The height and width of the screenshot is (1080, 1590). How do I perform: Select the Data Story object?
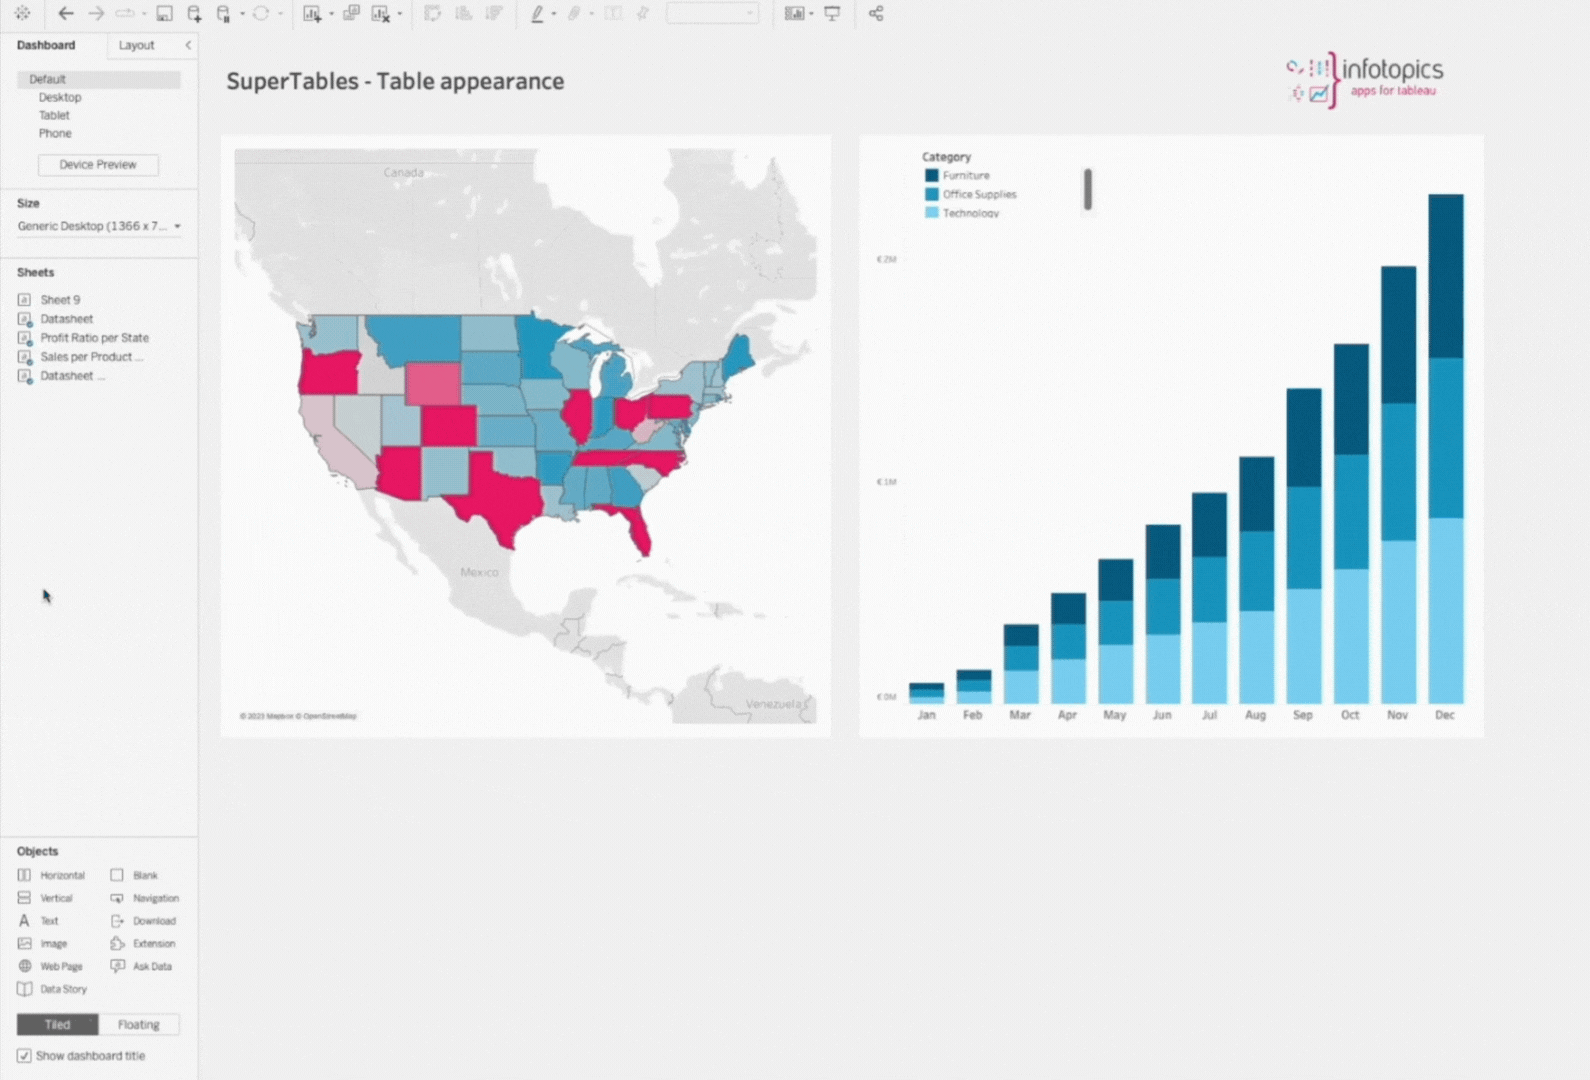52,989
